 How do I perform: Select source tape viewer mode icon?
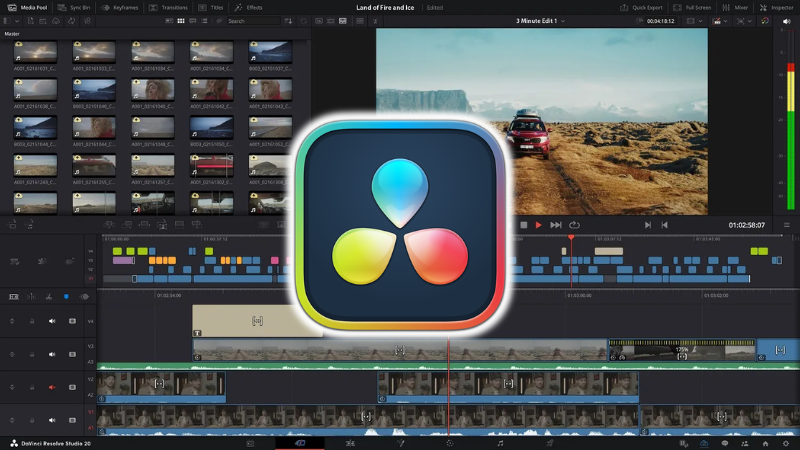tap(331, 21)
